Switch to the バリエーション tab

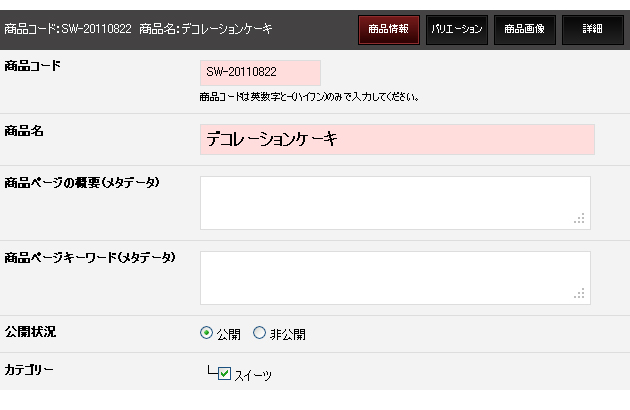click(x=457, y=30)
